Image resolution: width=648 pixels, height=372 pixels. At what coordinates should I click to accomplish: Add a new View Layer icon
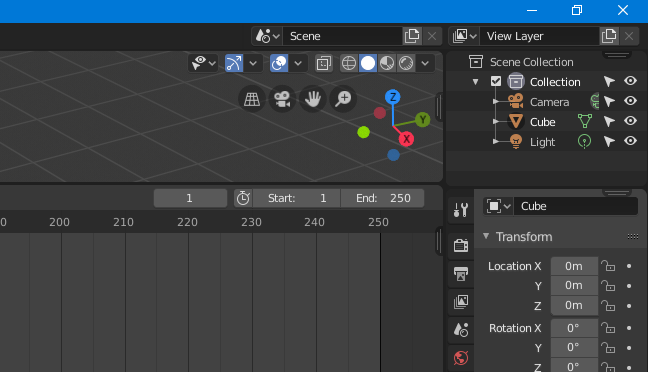[x=609, y=36]
